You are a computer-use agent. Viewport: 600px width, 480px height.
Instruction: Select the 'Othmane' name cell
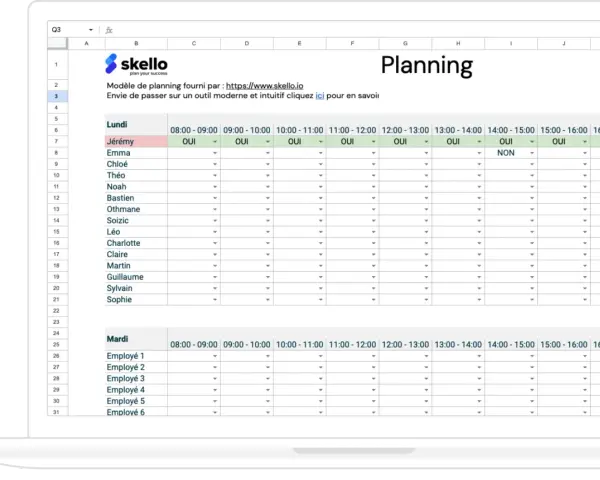[136, 209]
